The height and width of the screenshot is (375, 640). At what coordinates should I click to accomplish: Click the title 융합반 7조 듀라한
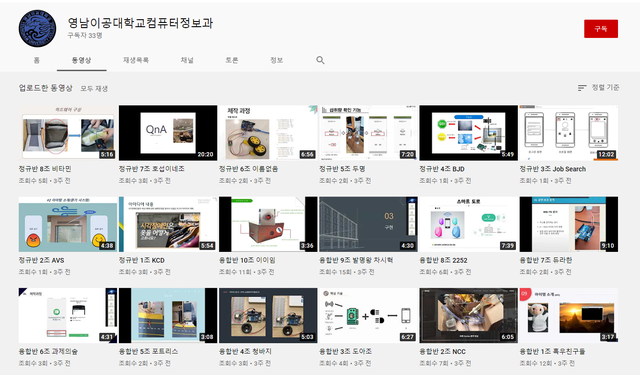pos(546,260)
